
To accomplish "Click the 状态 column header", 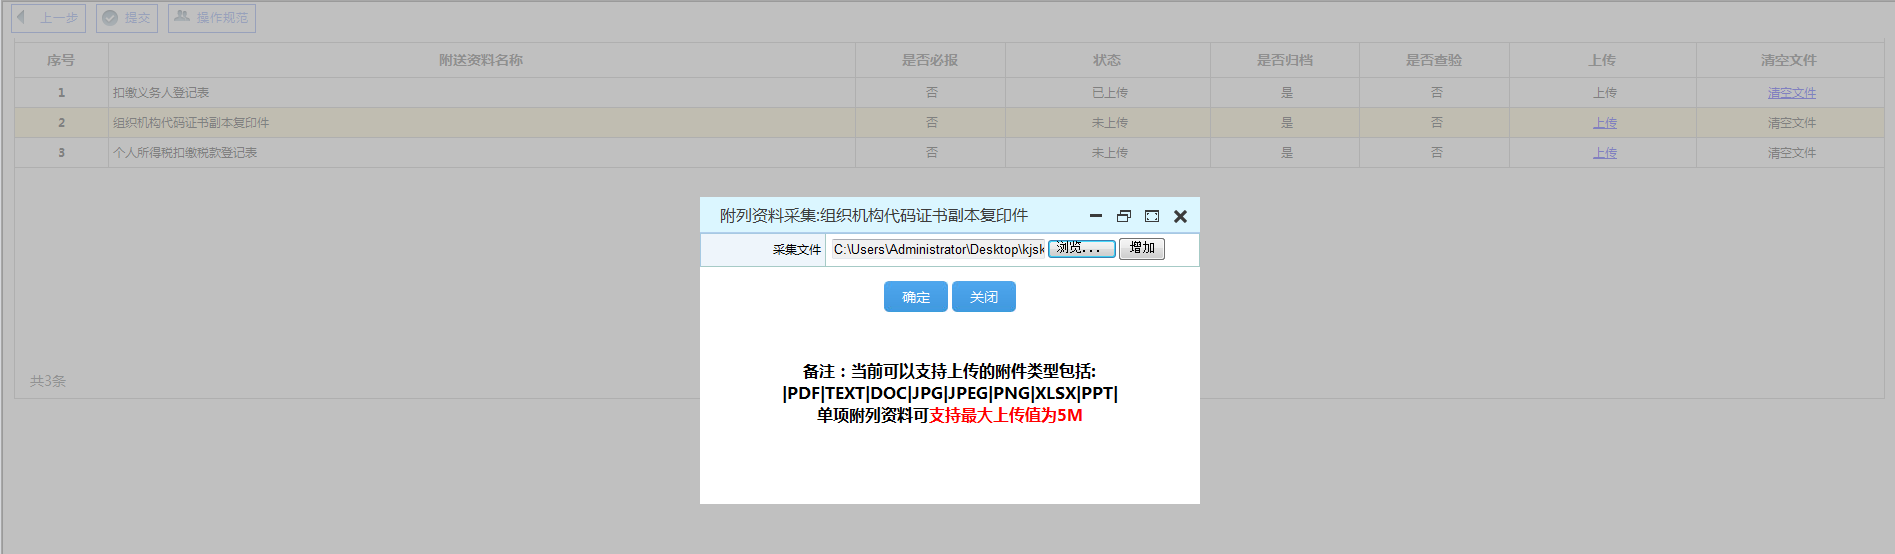I will tap(1107, 60).
